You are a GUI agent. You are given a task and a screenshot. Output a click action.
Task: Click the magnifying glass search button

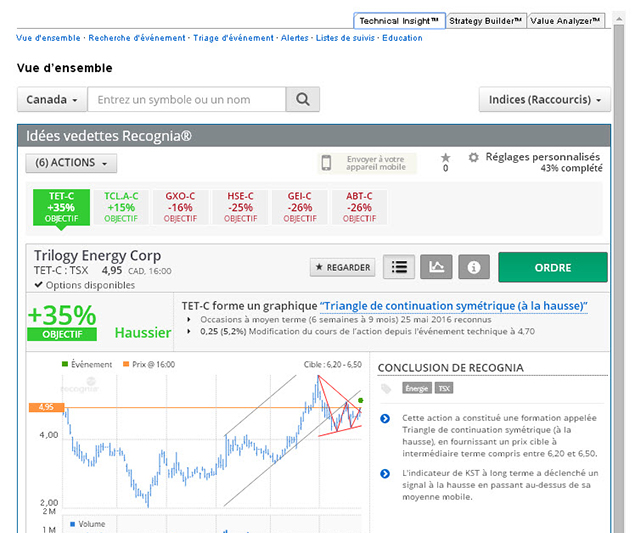pyautogui.click(x=303, y=99)
